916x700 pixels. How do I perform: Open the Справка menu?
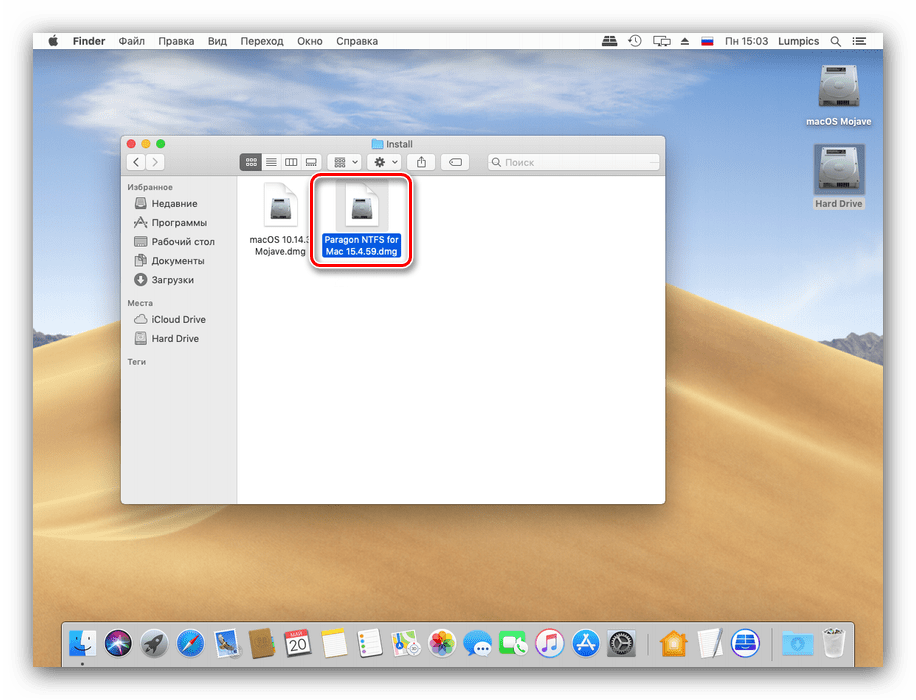coord(357,41)
